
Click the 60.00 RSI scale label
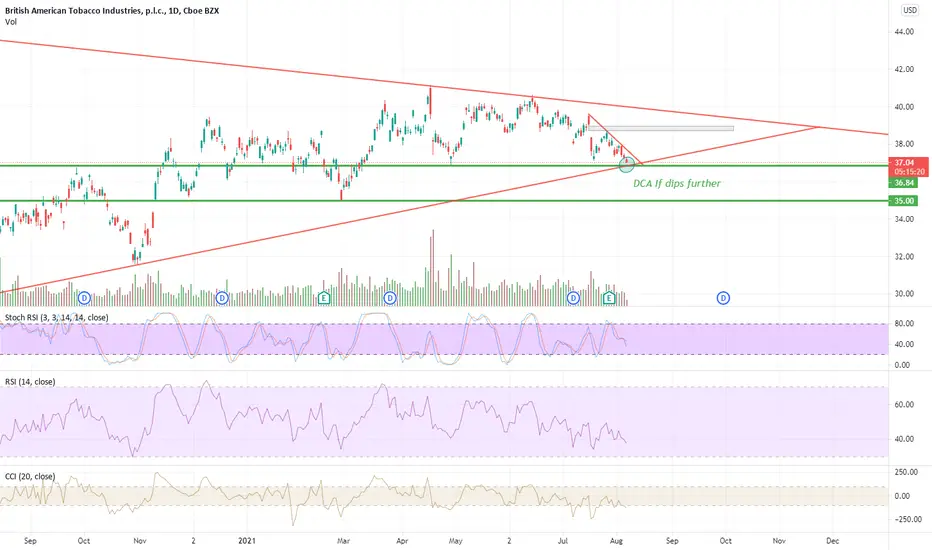tap(904, 405)
